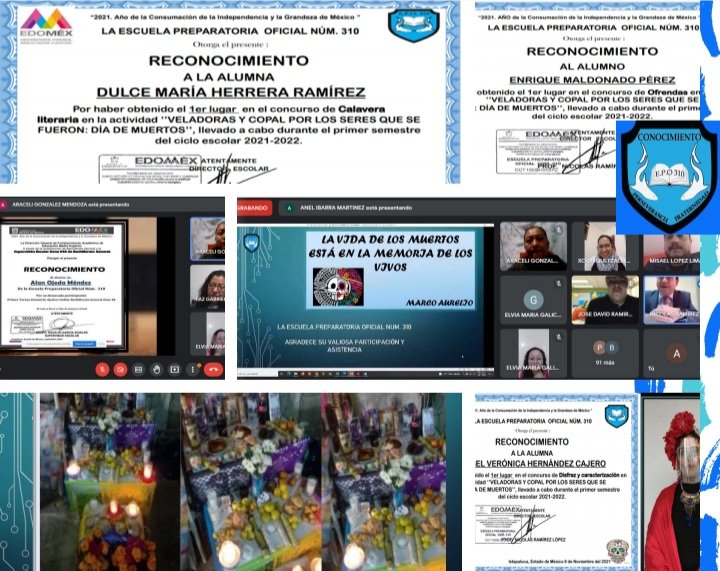Select the JOSE DAVID RAMIR... participant tile

click(605, 300)
